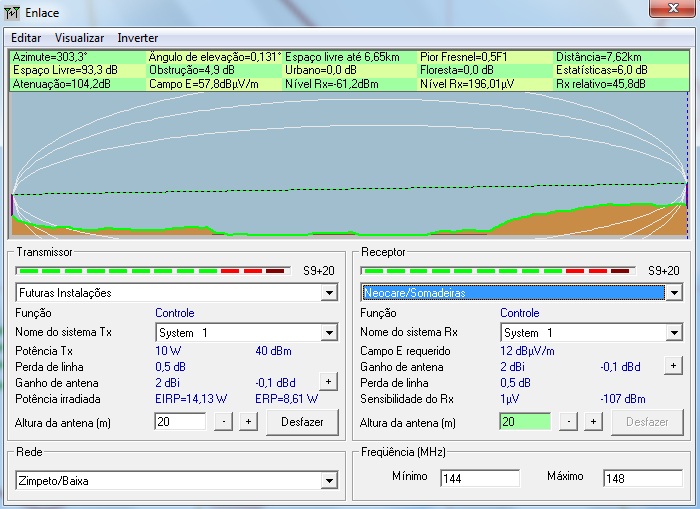This screenshot has height=509, width=700.
Task: Open the Visualizar menu
Action: point(79,37)
